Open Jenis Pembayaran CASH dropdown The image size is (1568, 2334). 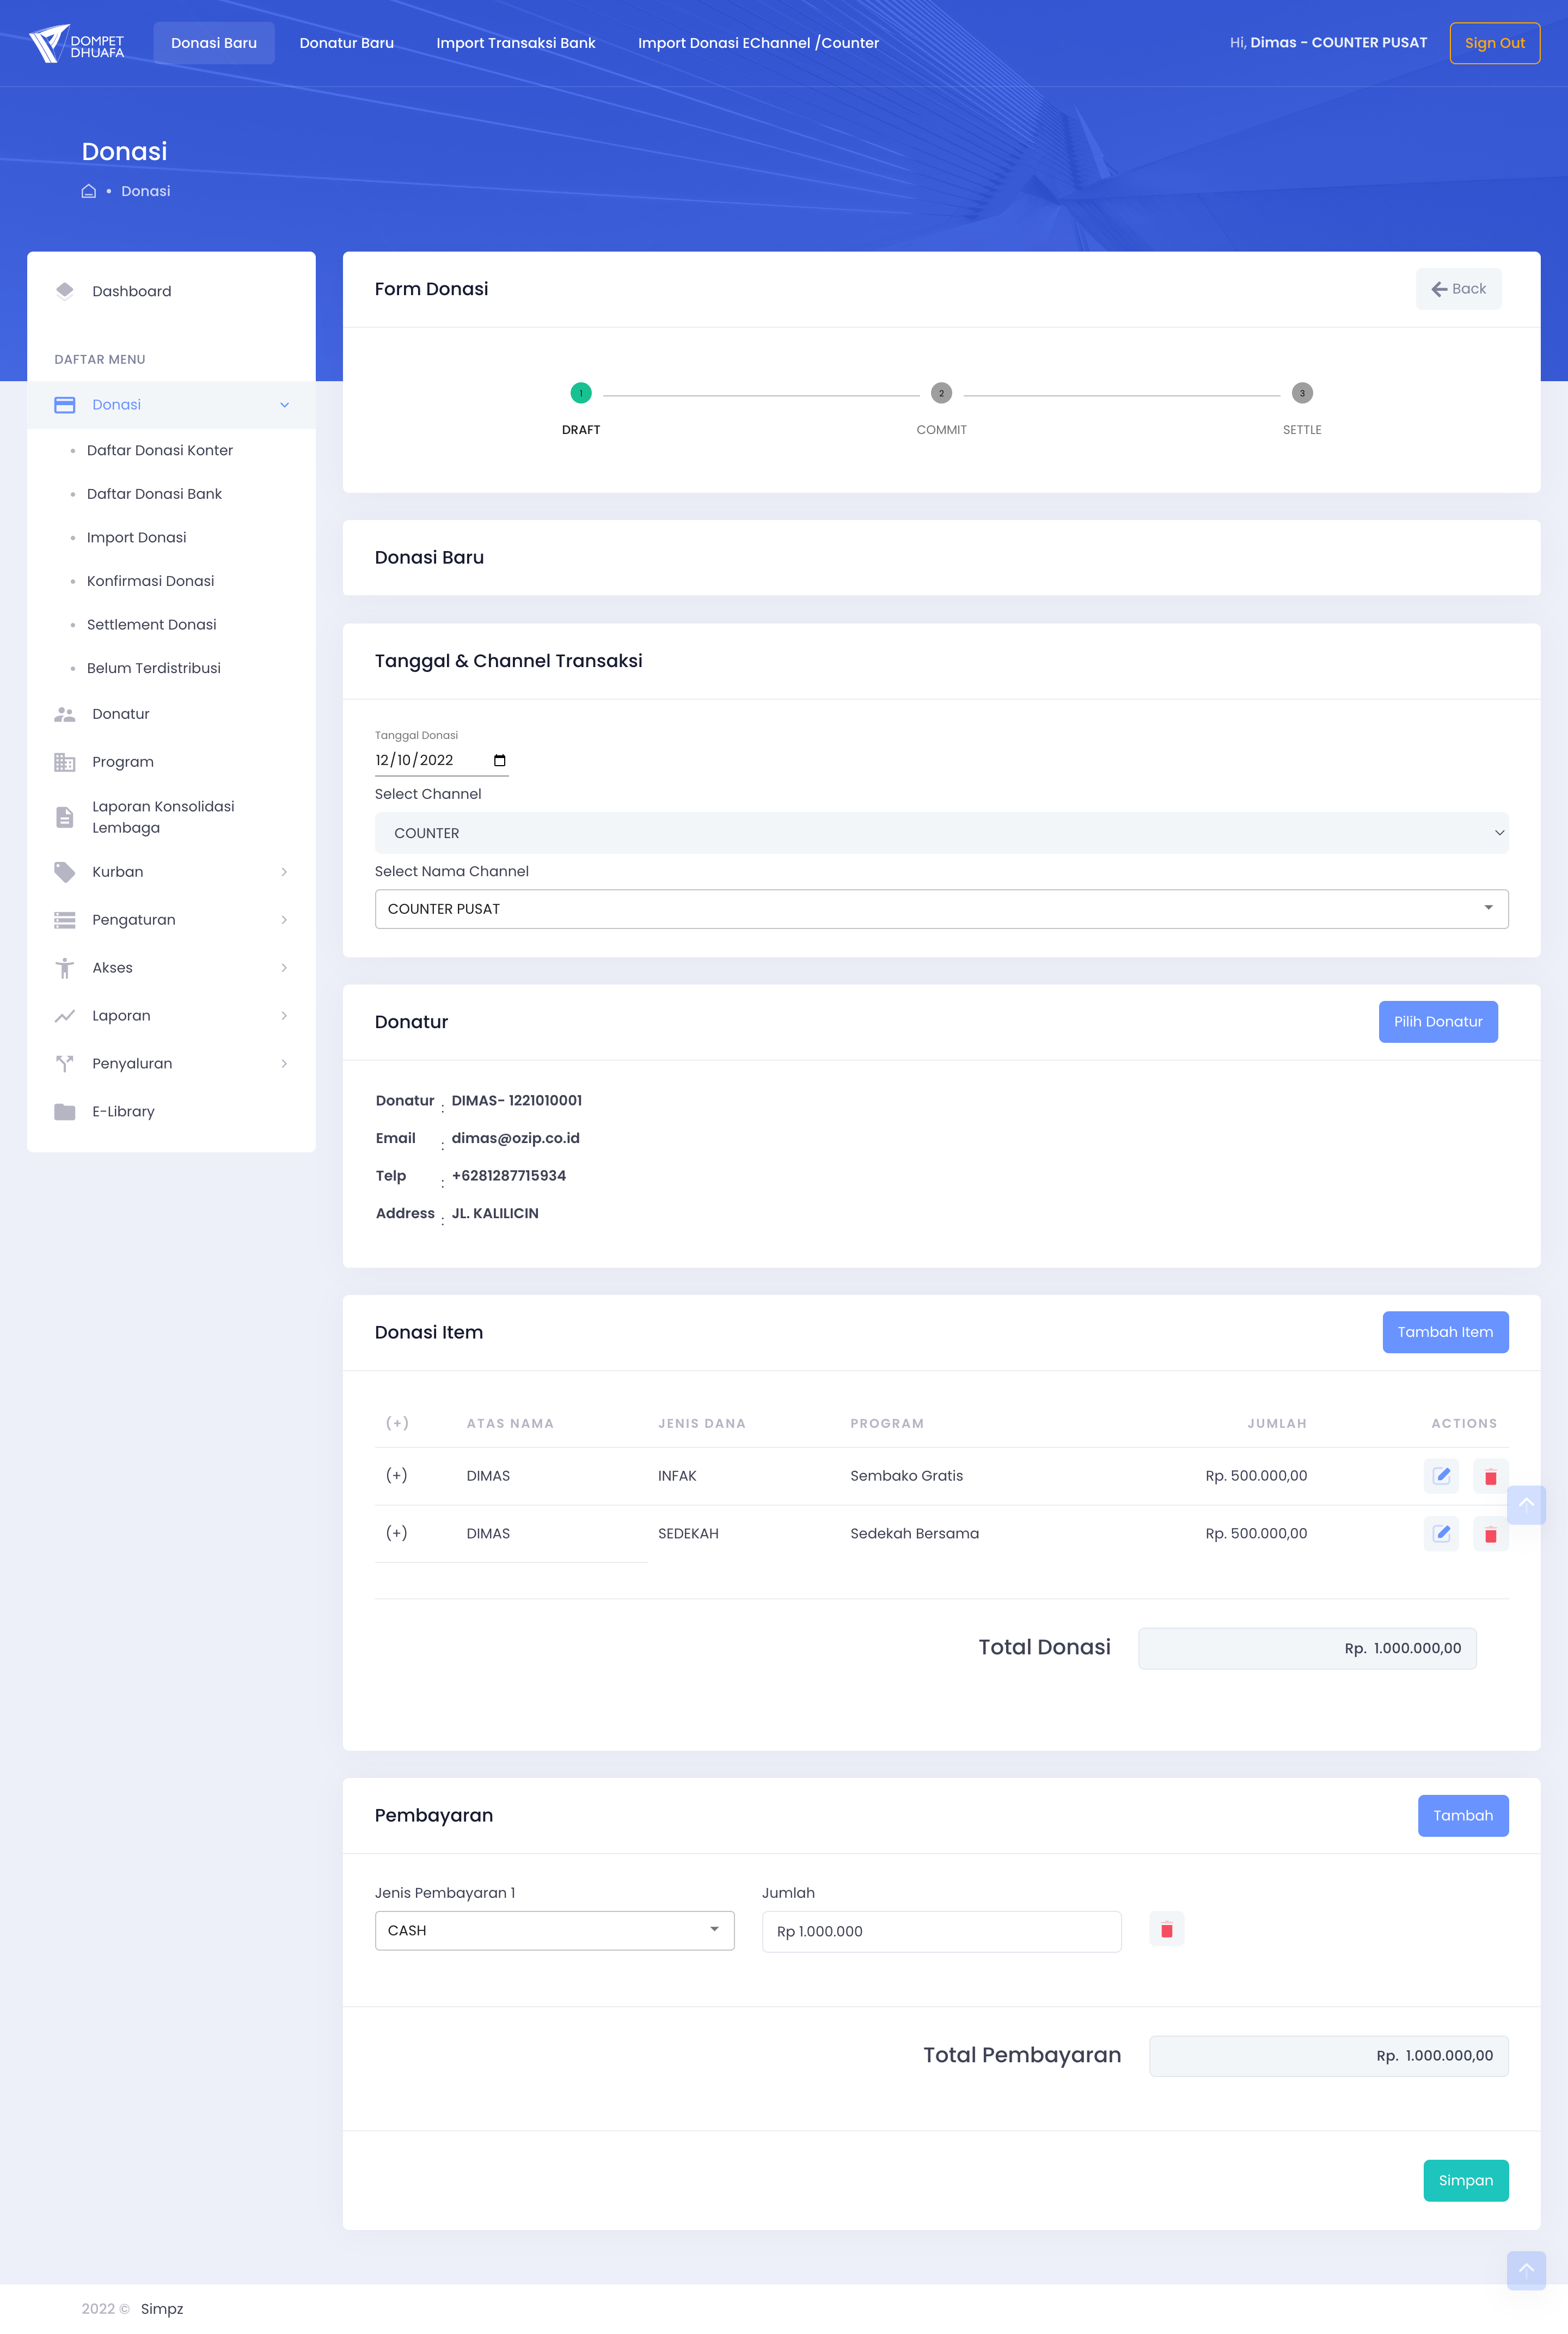554,1930
